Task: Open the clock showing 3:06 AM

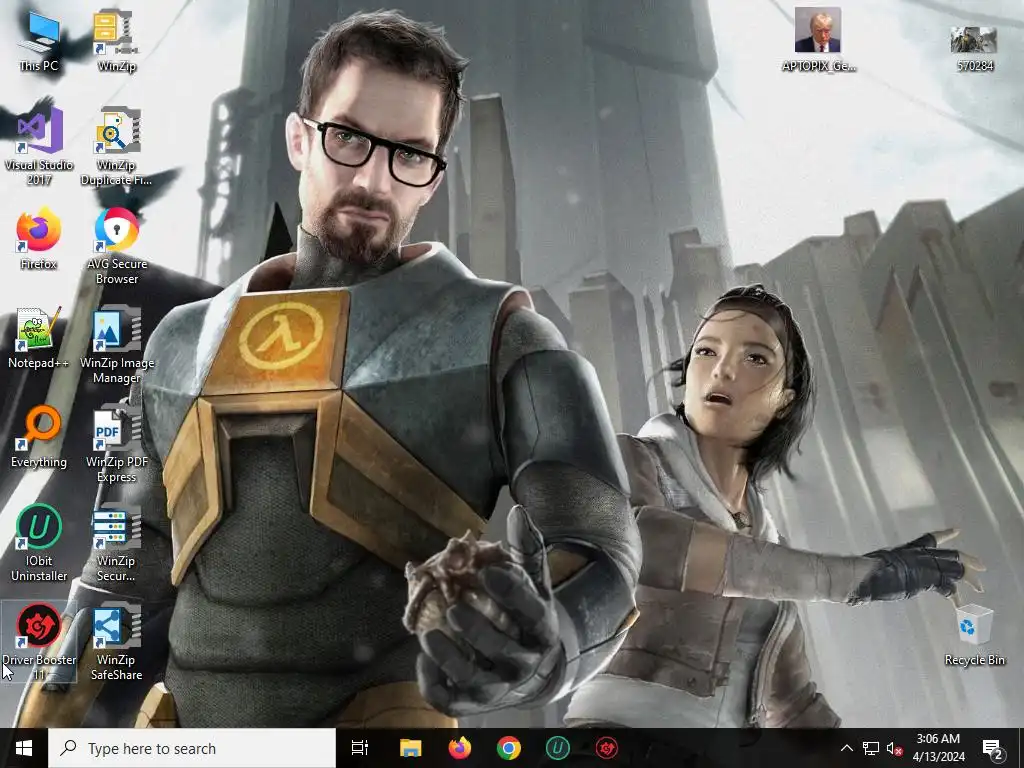Action: (x=938, y=748)
